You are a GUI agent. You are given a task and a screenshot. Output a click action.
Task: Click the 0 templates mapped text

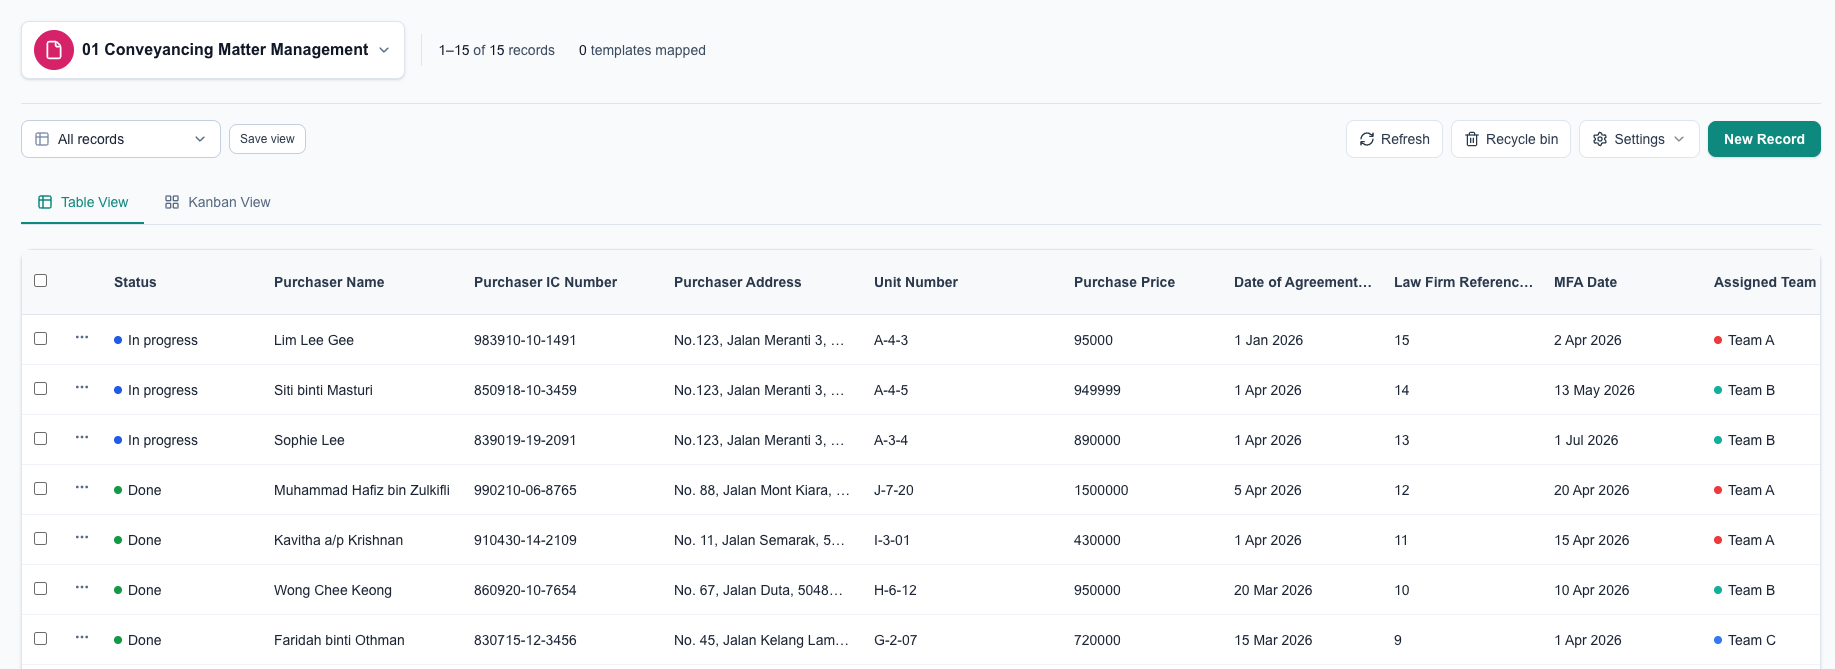(642, 50)
